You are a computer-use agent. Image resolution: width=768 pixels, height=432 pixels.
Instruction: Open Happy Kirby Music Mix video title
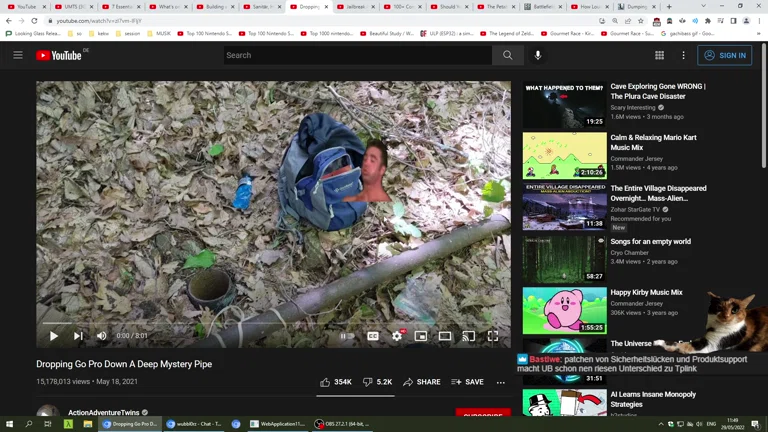(x=646, y=292)
